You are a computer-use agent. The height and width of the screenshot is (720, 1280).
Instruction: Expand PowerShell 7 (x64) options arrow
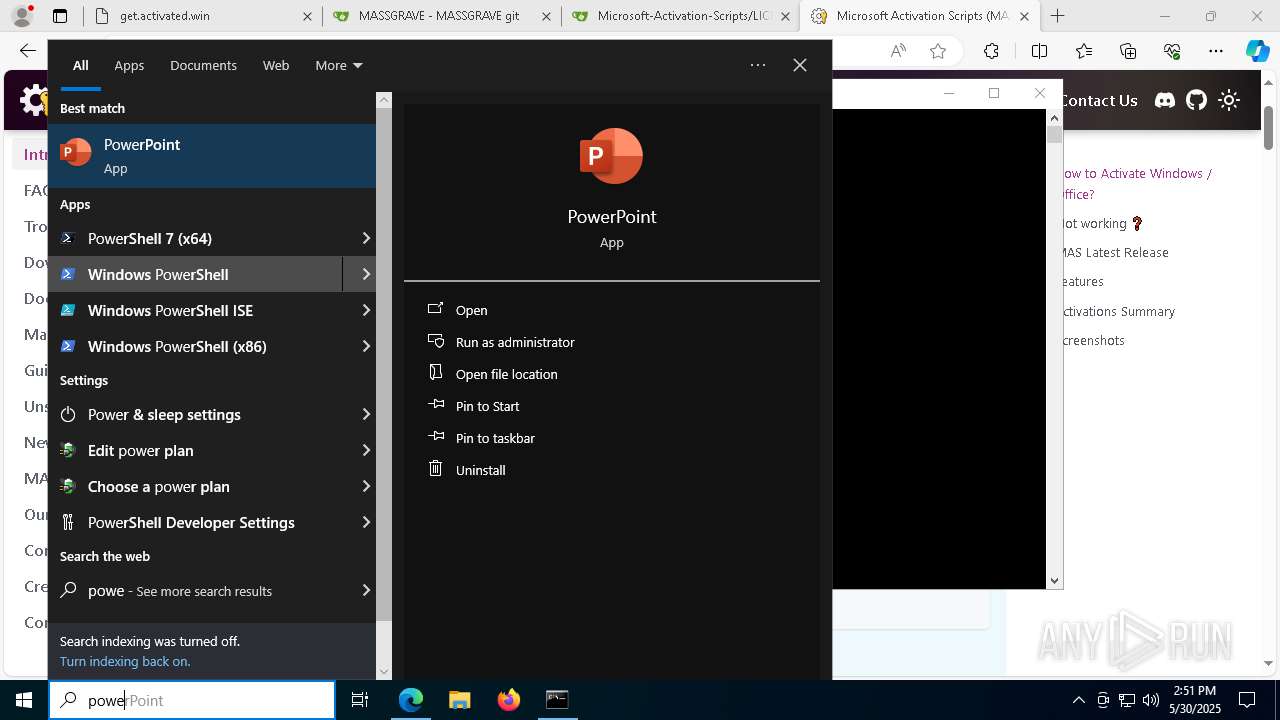365,238
